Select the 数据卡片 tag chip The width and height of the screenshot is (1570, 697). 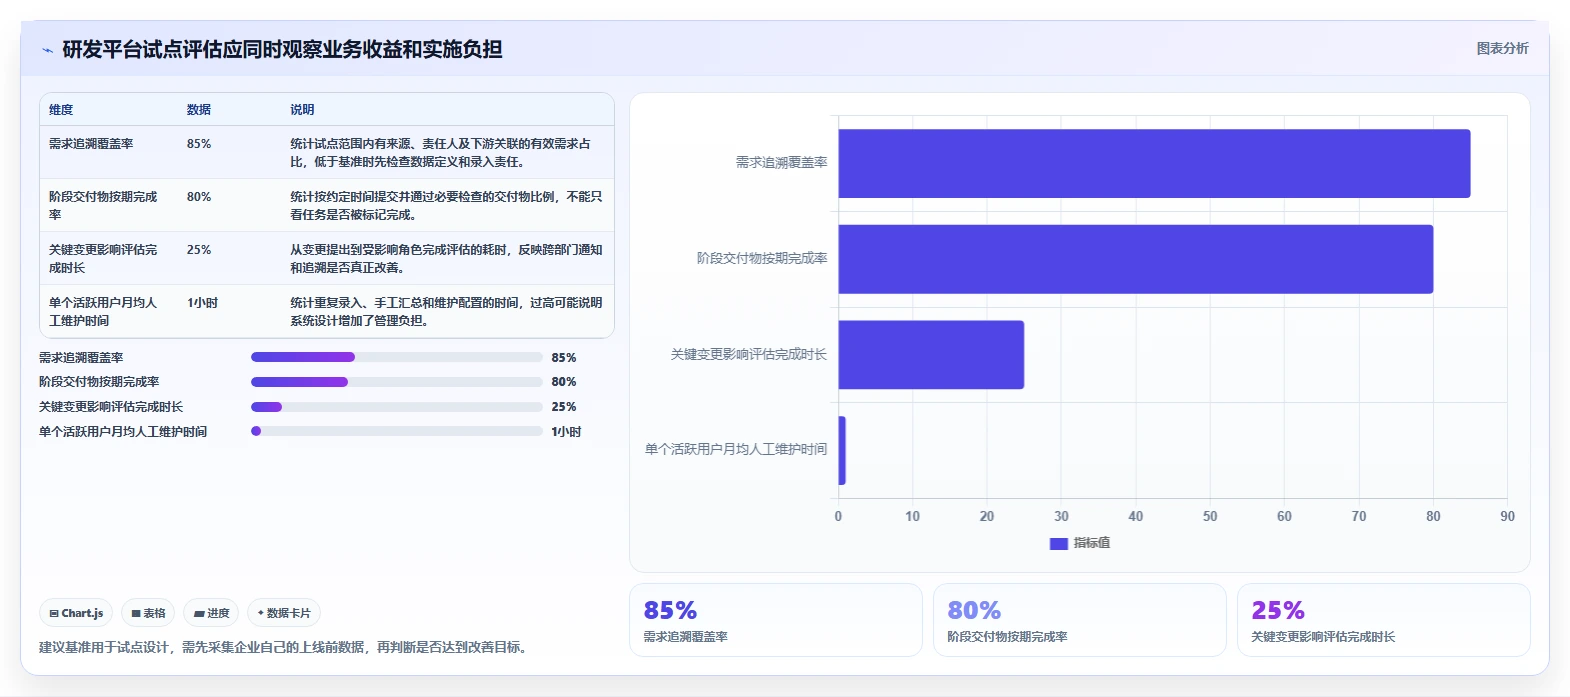pos(284,613)
